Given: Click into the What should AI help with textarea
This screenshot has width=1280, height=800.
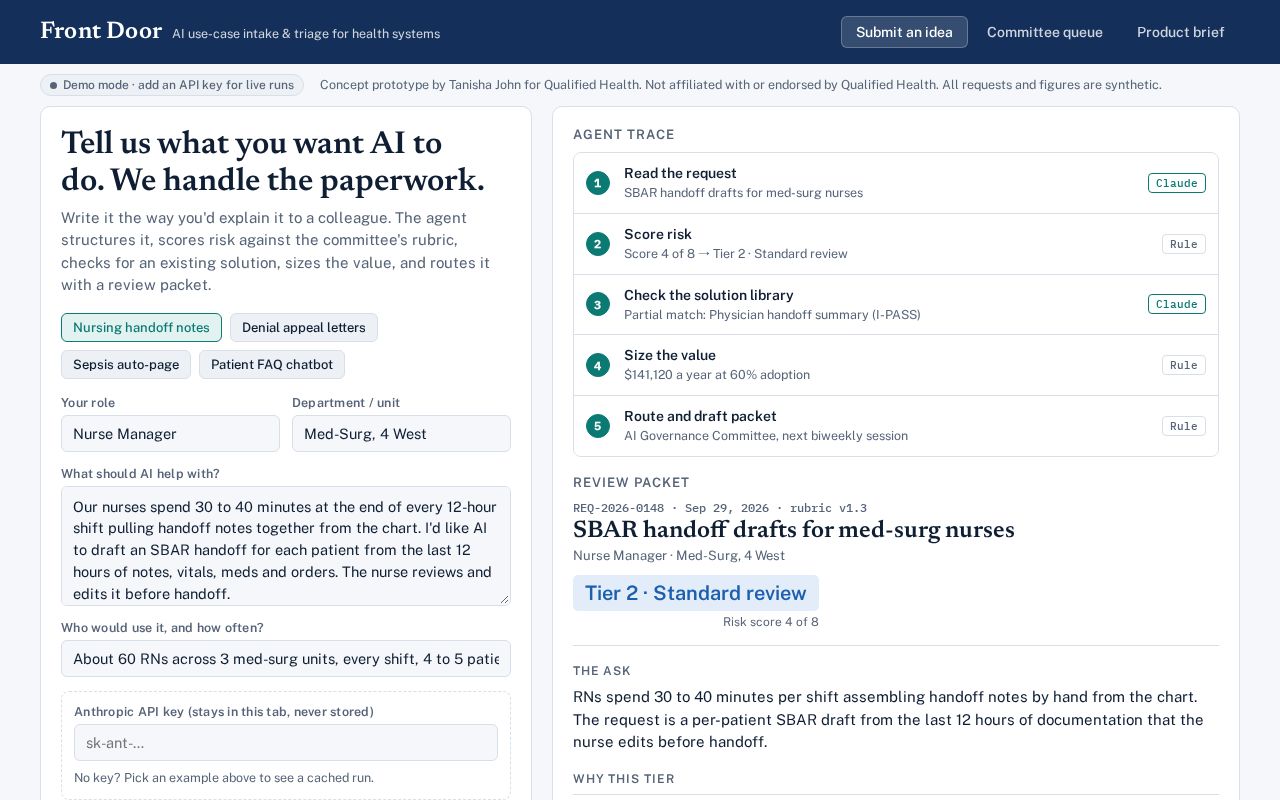Looking at the screenshot, I should pos(286,546).
